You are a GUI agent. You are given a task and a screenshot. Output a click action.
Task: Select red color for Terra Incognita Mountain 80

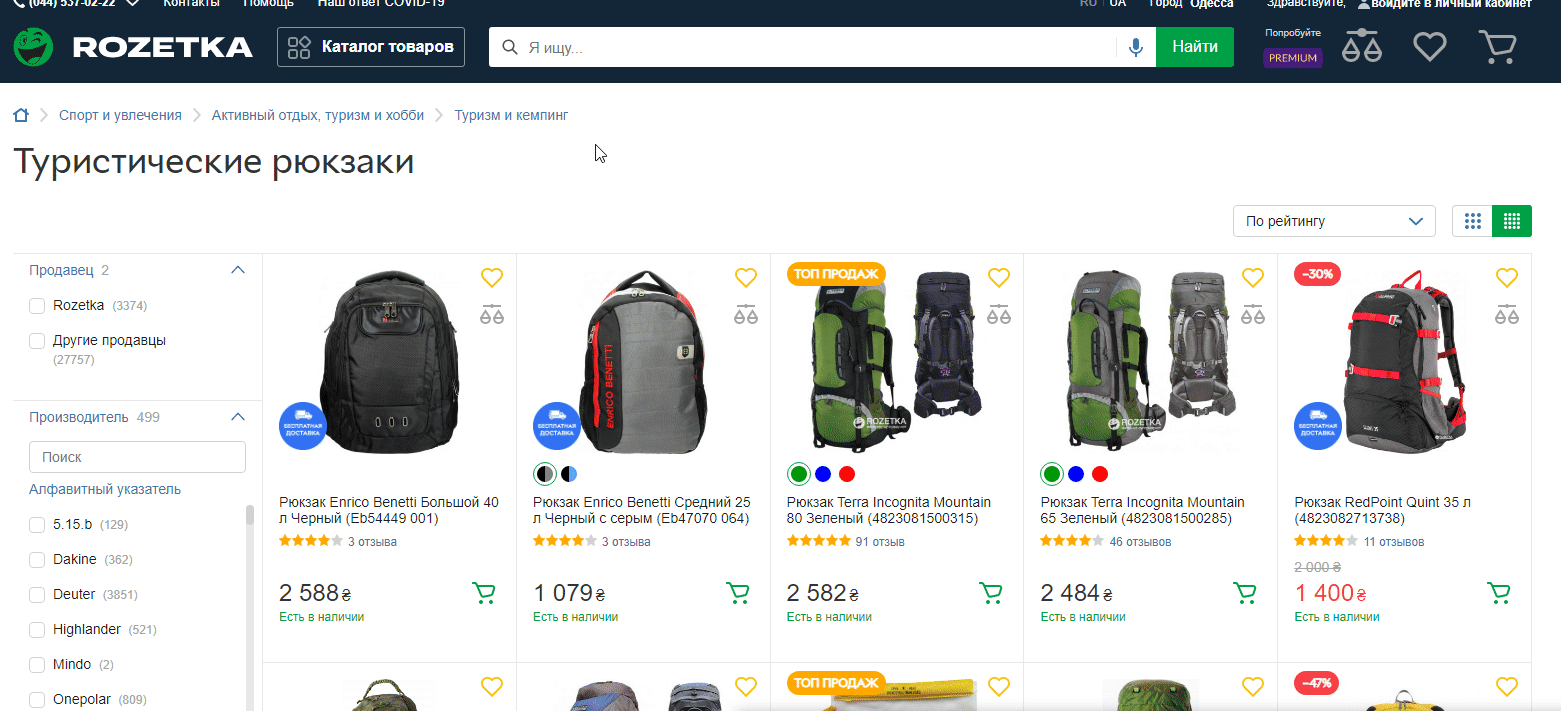(847, 473)
